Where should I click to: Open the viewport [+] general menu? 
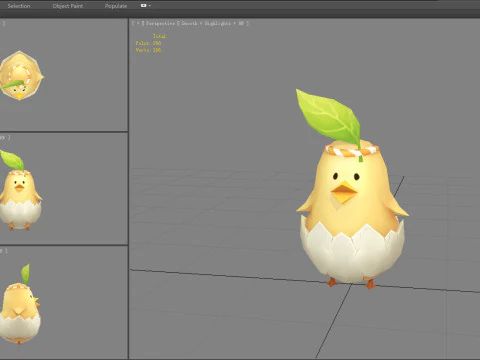[x=137, y=23]
